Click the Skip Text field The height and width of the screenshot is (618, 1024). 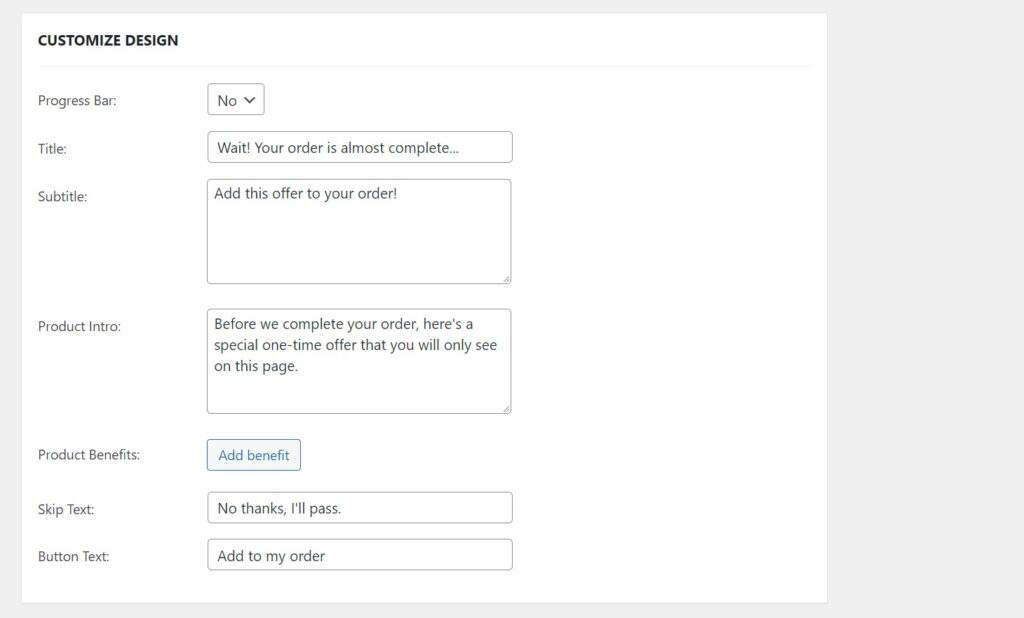360,507
